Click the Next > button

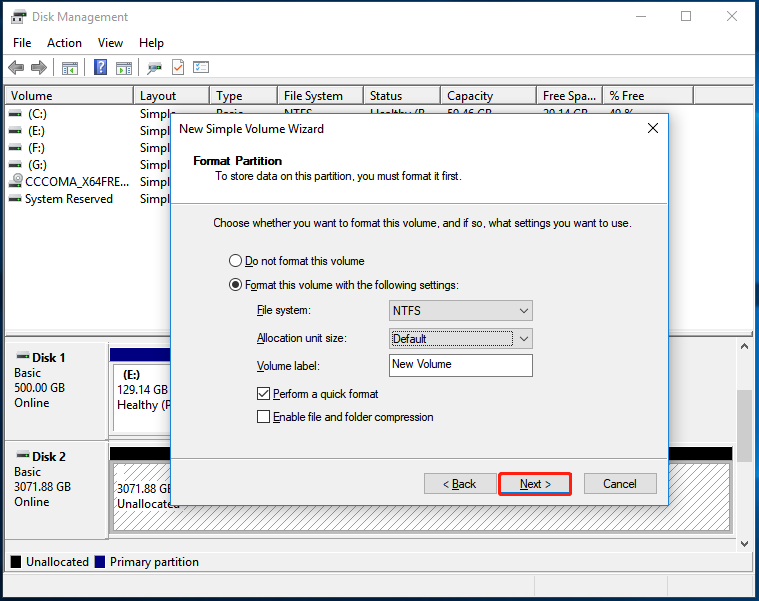535,484
